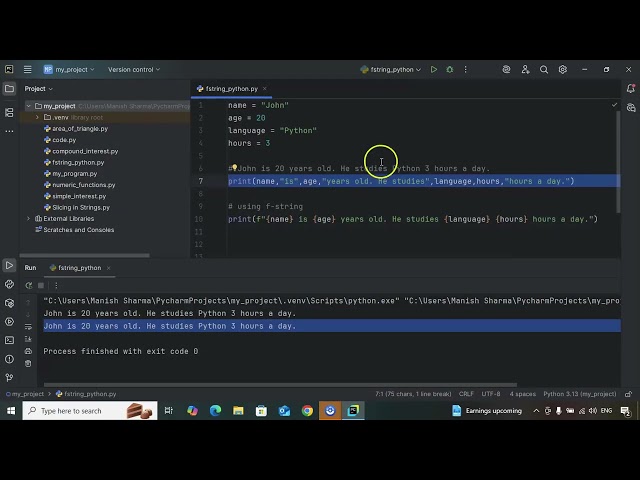Click the Windows search box
Image resolution: width=640 pixels, height=480 pixels.
pos(90,411)
